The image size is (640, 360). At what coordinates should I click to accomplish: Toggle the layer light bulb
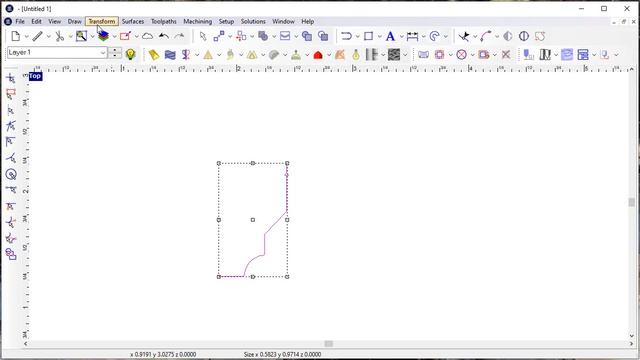coord(130,54)
